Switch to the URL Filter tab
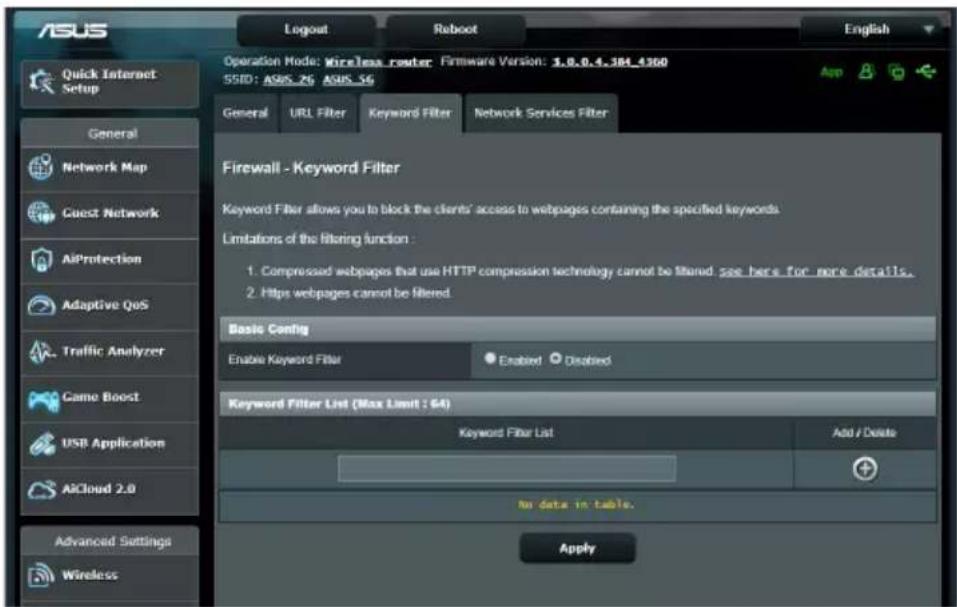Image resolution: width=957 pixels, height=607 pixels. [x=317, y=113]
